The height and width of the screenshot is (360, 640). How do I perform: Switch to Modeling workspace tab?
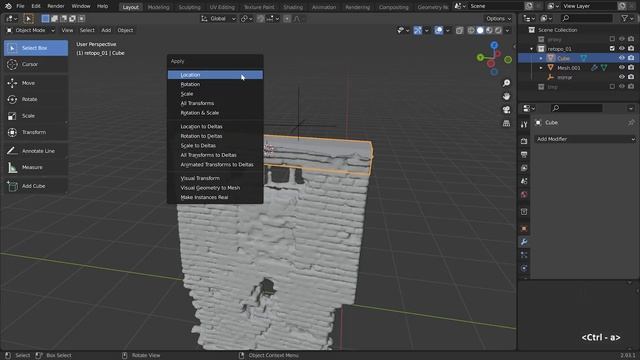pos(158,7)
